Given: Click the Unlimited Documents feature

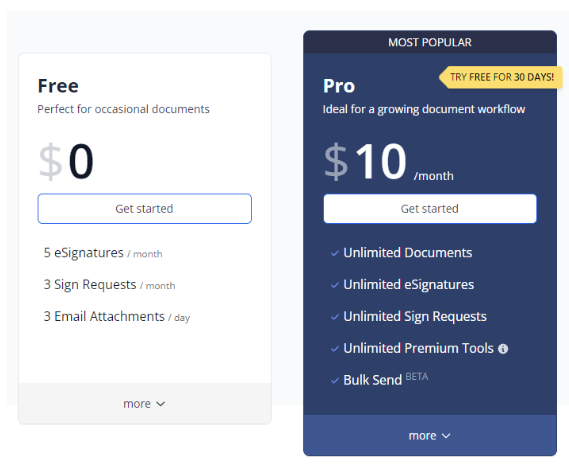Looking at the screenshot, I should point(408,253).
